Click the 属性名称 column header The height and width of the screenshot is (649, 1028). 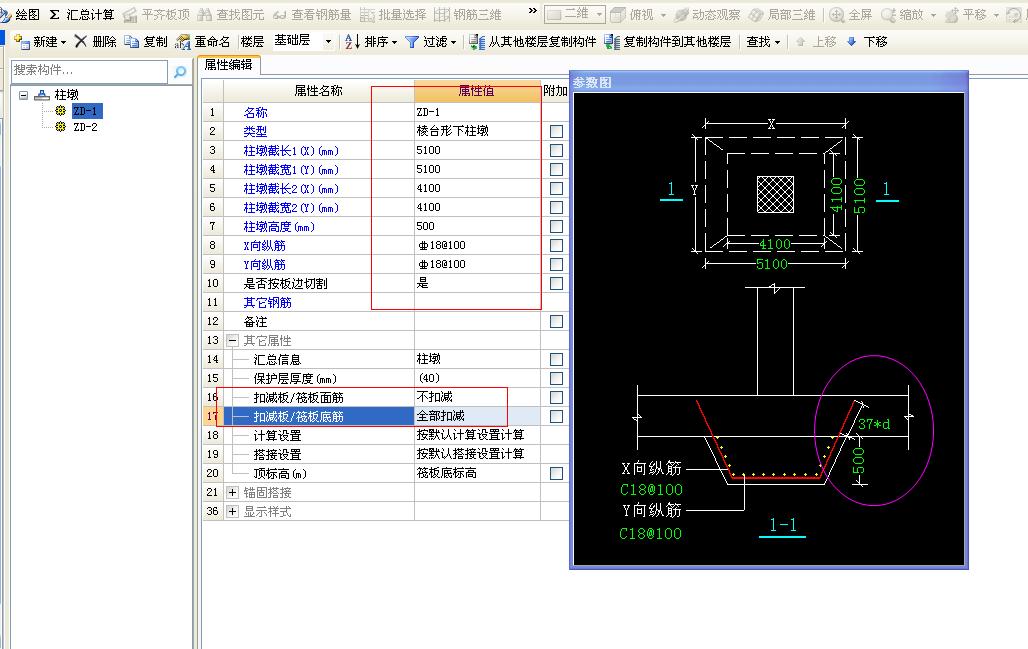pos(318,91)
